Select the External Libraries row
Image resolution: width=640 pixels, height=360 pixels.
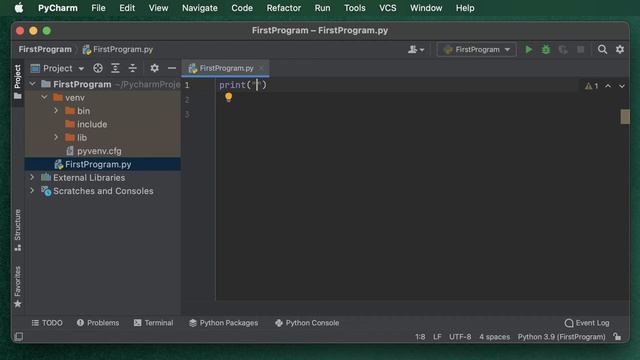point(102,178)
